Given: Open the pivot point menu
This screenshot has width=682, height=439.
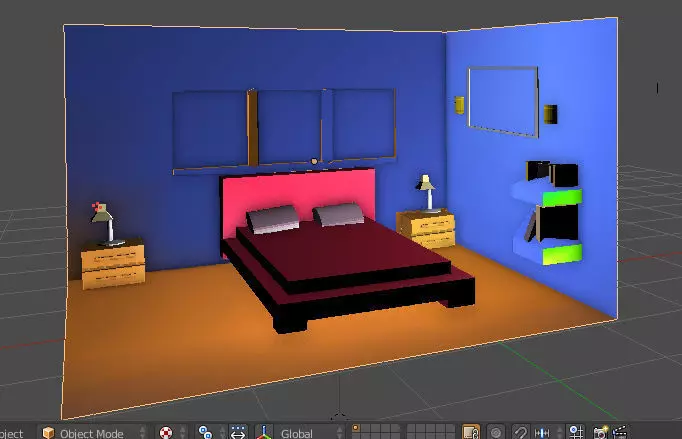Looking at the screenshot, I should 210,433.
